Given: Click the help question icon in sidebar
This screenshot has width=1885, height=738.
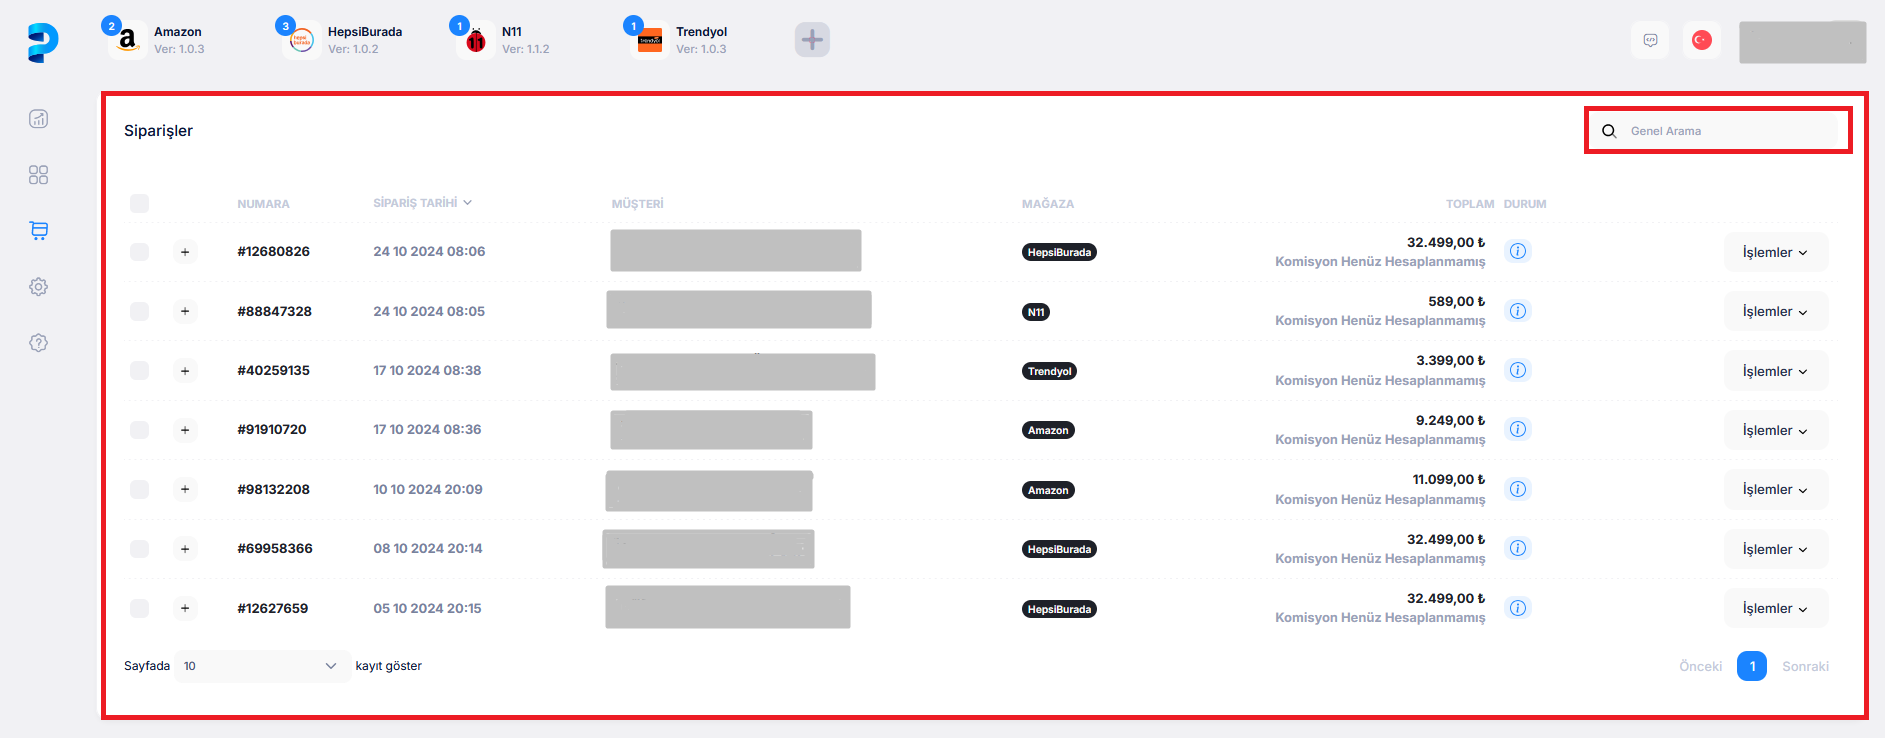Looking at the screenshot, I should (38, 343).
